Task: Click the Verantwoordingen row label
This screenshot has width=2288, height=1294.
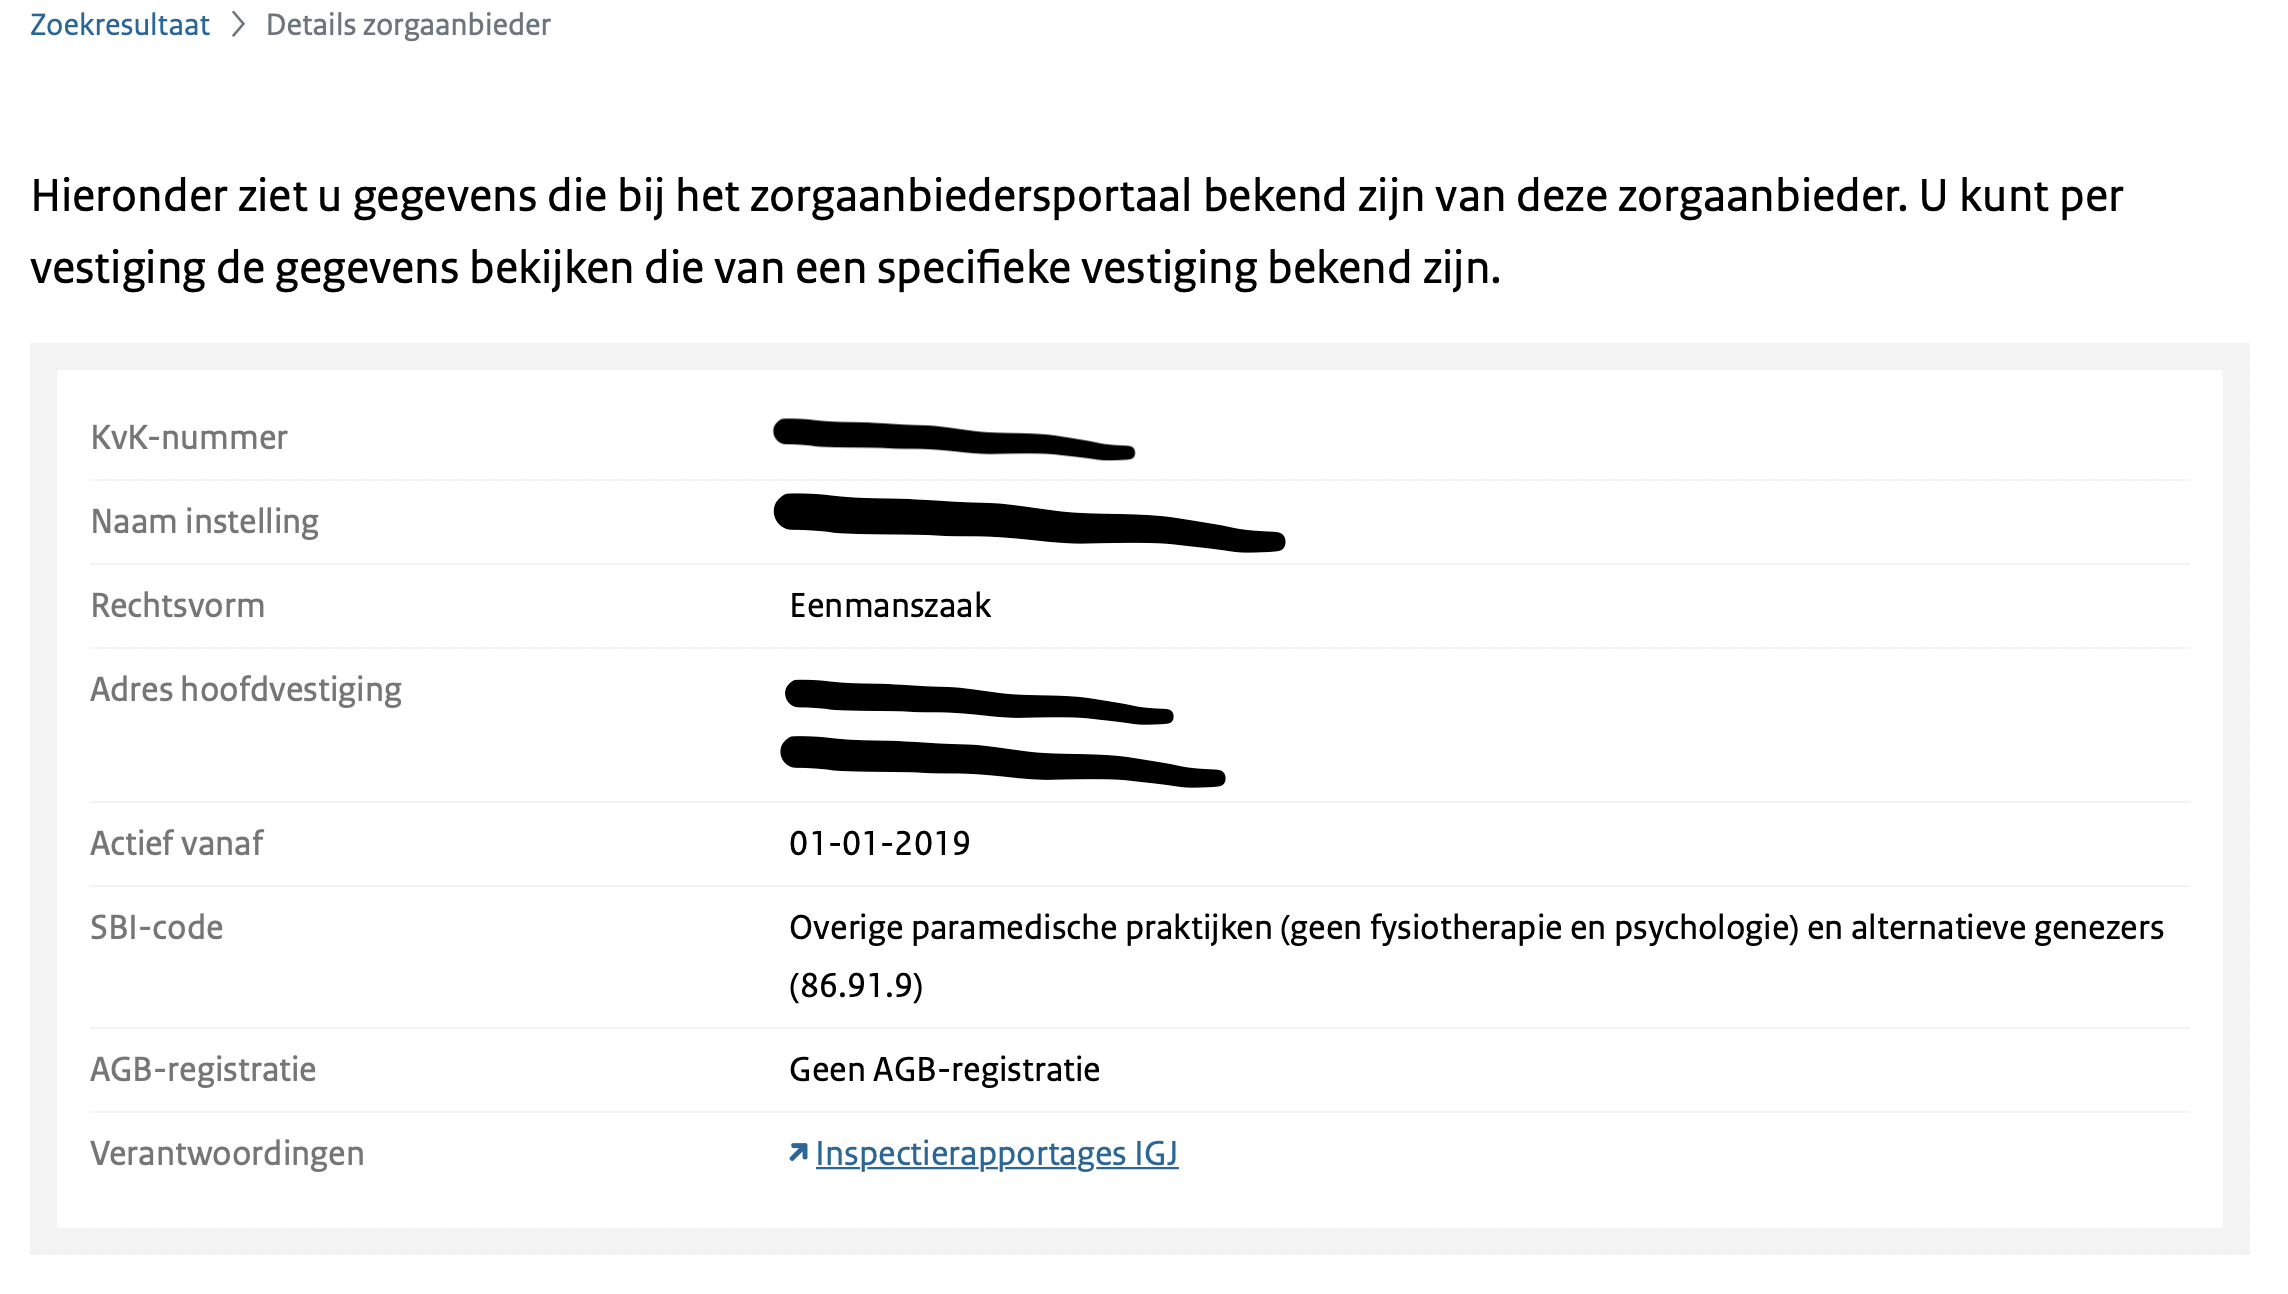Action: pyautogui.click(x=228, y=1153)
